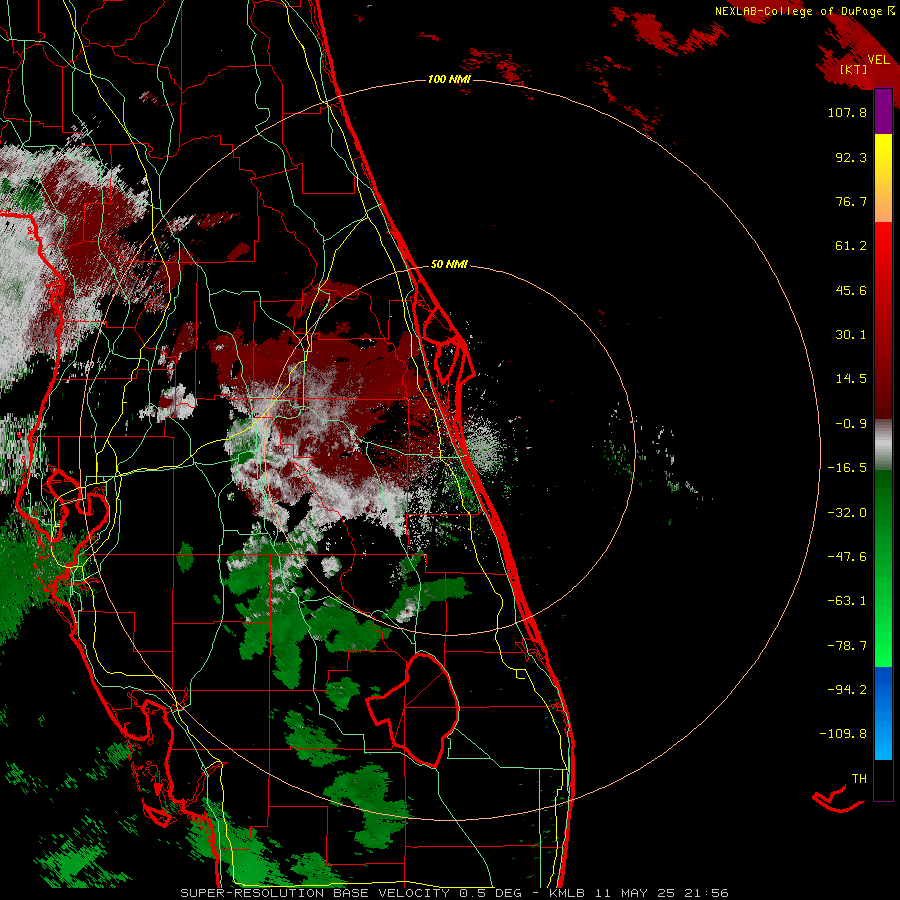Screen dimensions: 900x900
Task: Click the -0.9 velocity scale value
Action: click(x=851, y=424)
